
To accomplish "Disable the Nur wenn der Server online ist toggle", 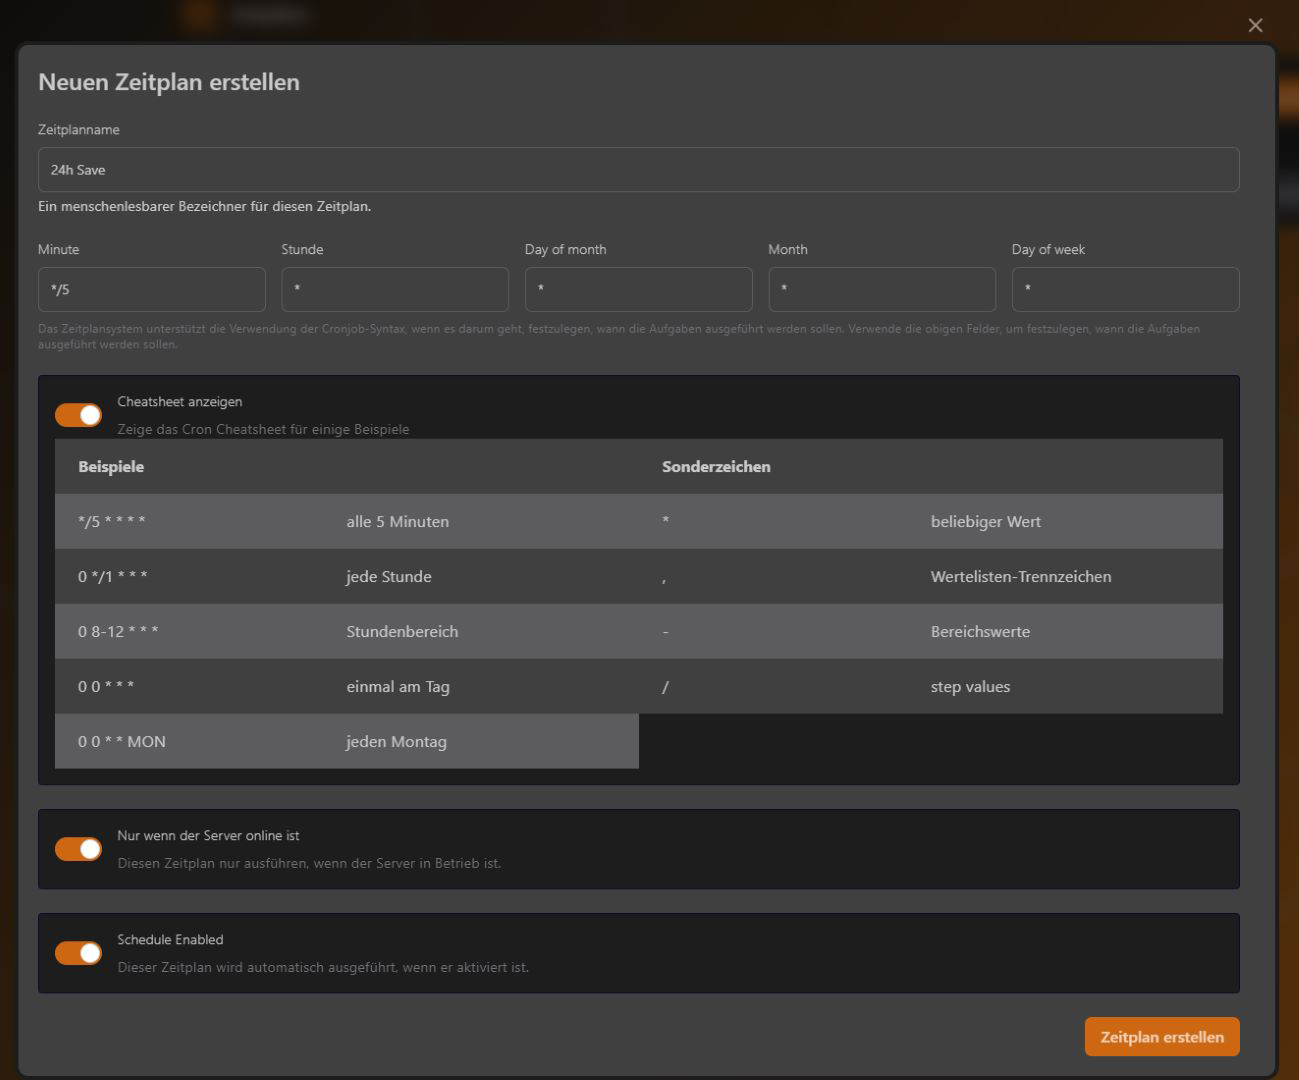I will (78, 849).
